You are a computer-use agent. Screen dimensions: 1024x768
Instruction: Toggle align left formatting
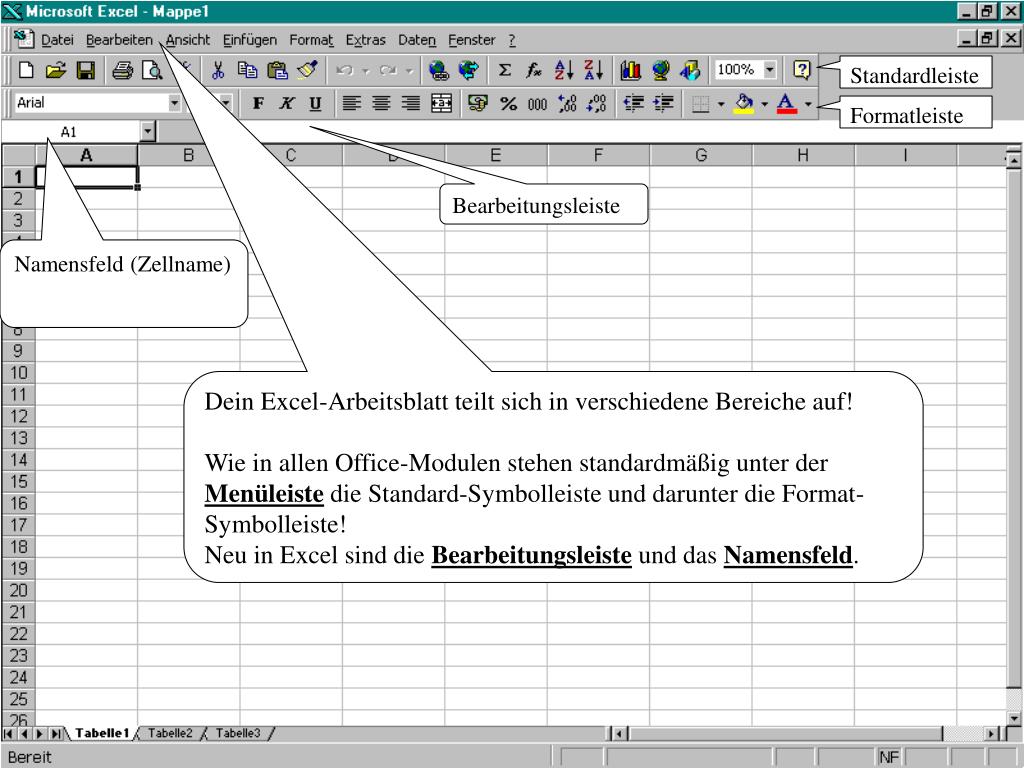point(351,103)
